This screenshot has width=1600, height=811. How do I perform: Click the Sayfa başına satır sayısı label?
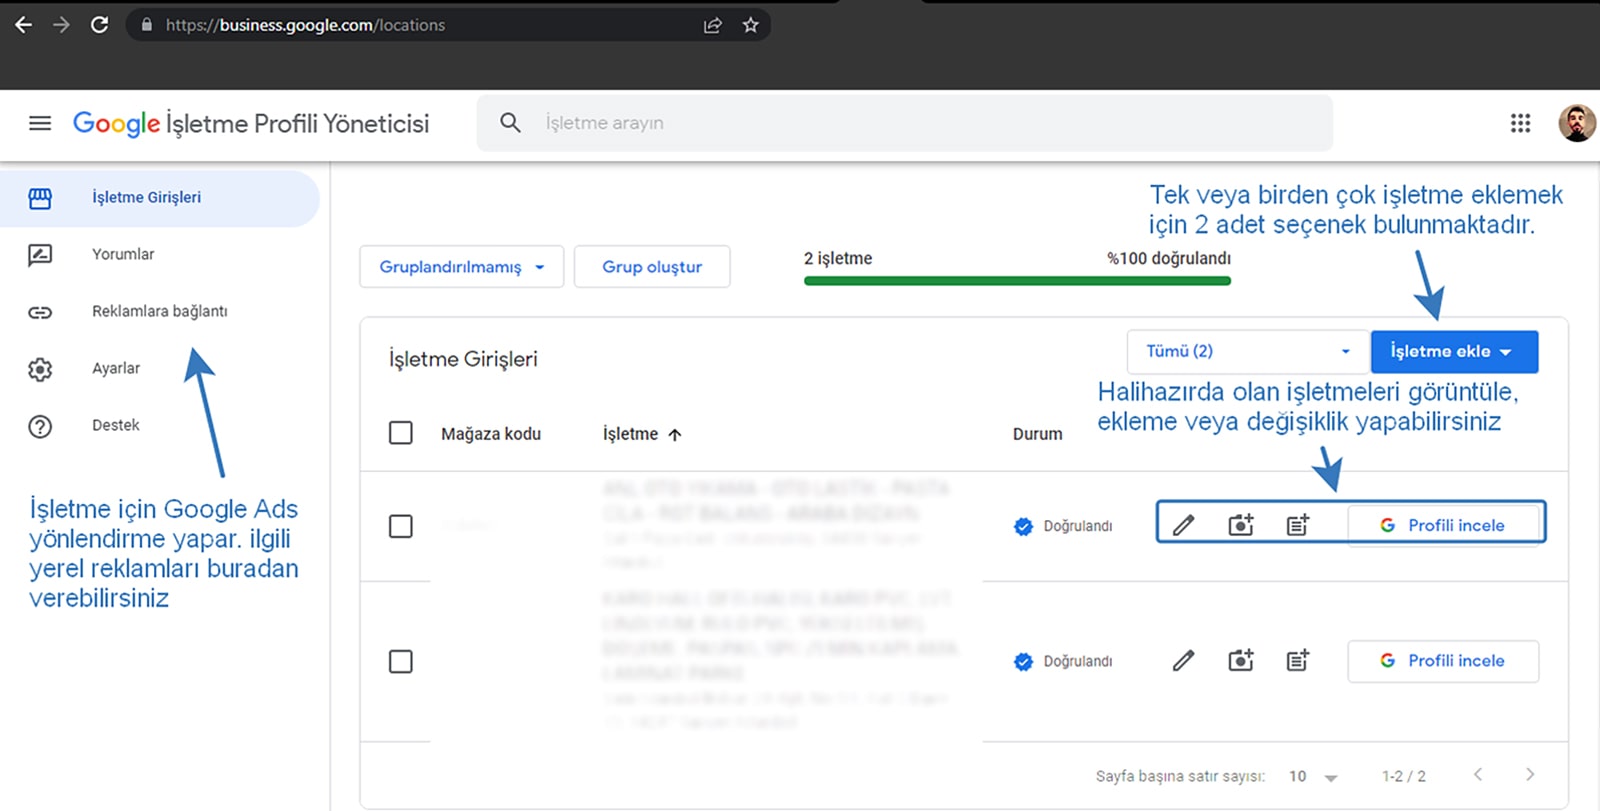1180,776
